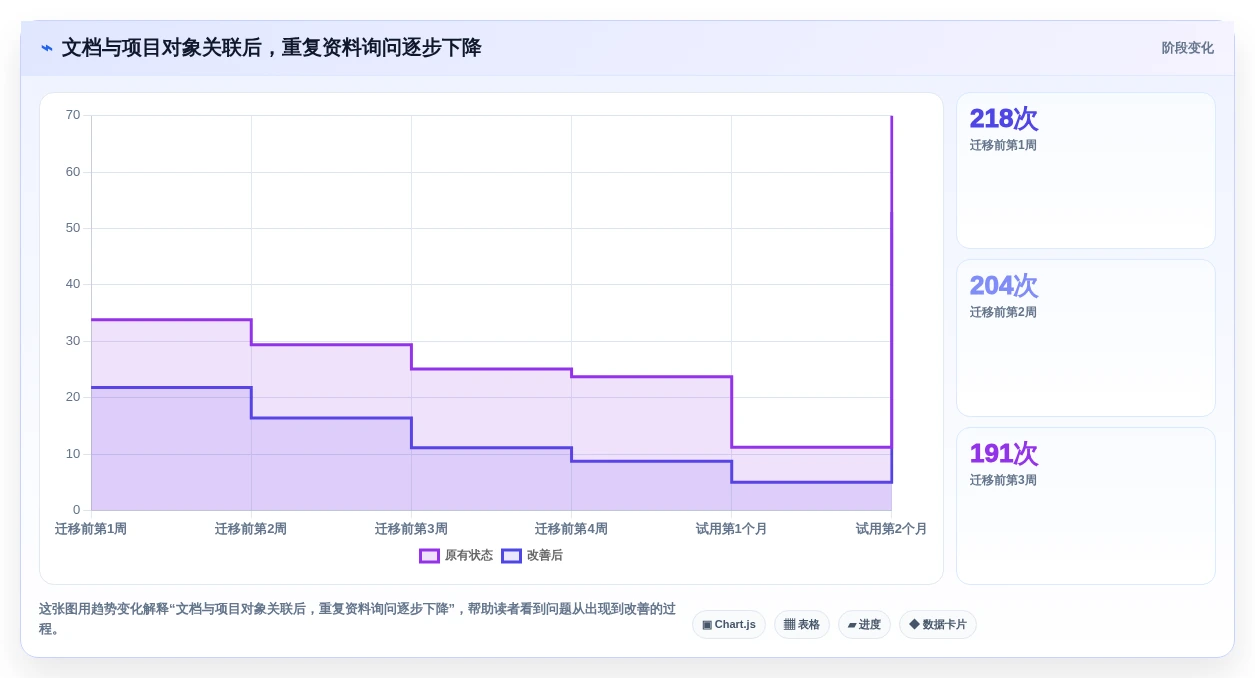Click the 迁移前第3周 label under 191次

(x=1003, y=480)
